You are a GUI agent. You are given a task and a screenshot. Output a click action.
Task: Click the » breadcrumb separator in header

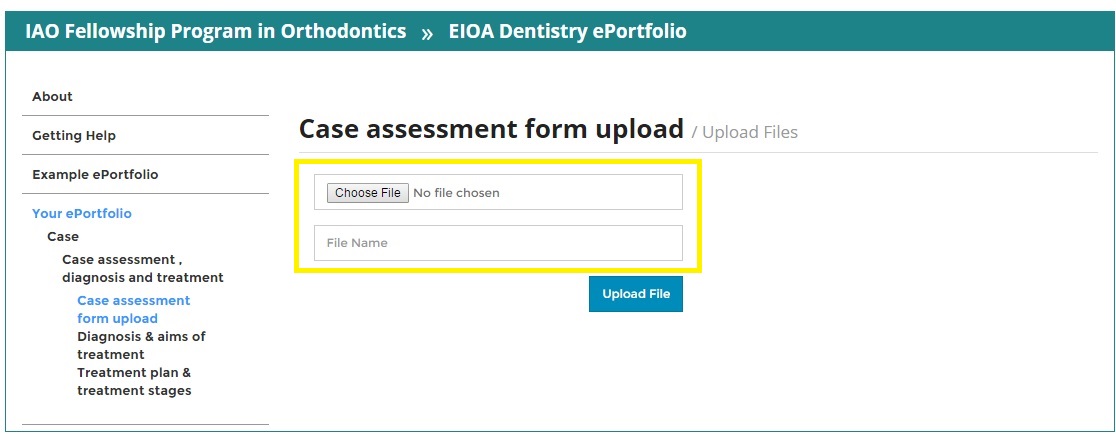(x=427, y=33)
